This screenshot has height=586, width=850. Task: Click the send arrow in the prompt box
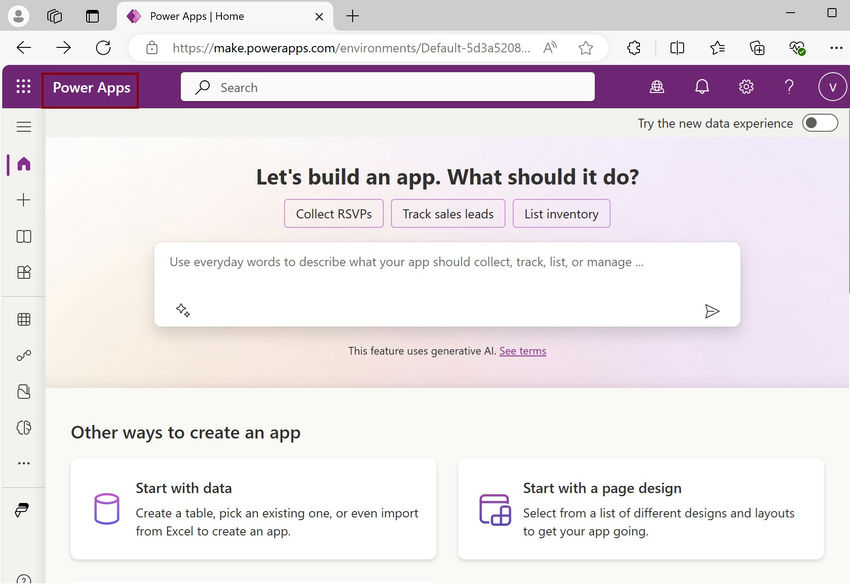click(x=713, y=311)
